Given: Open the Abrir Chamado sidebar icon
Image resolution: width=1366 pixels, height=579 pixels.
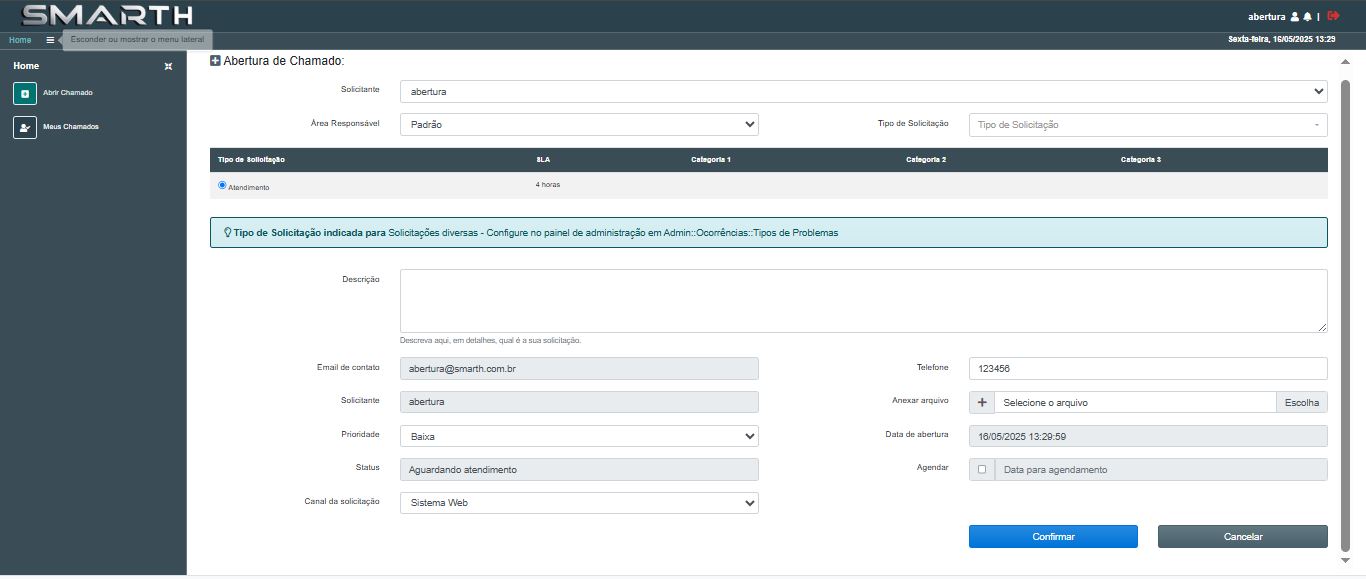Looking at the screenshot, I should point(25,92).
